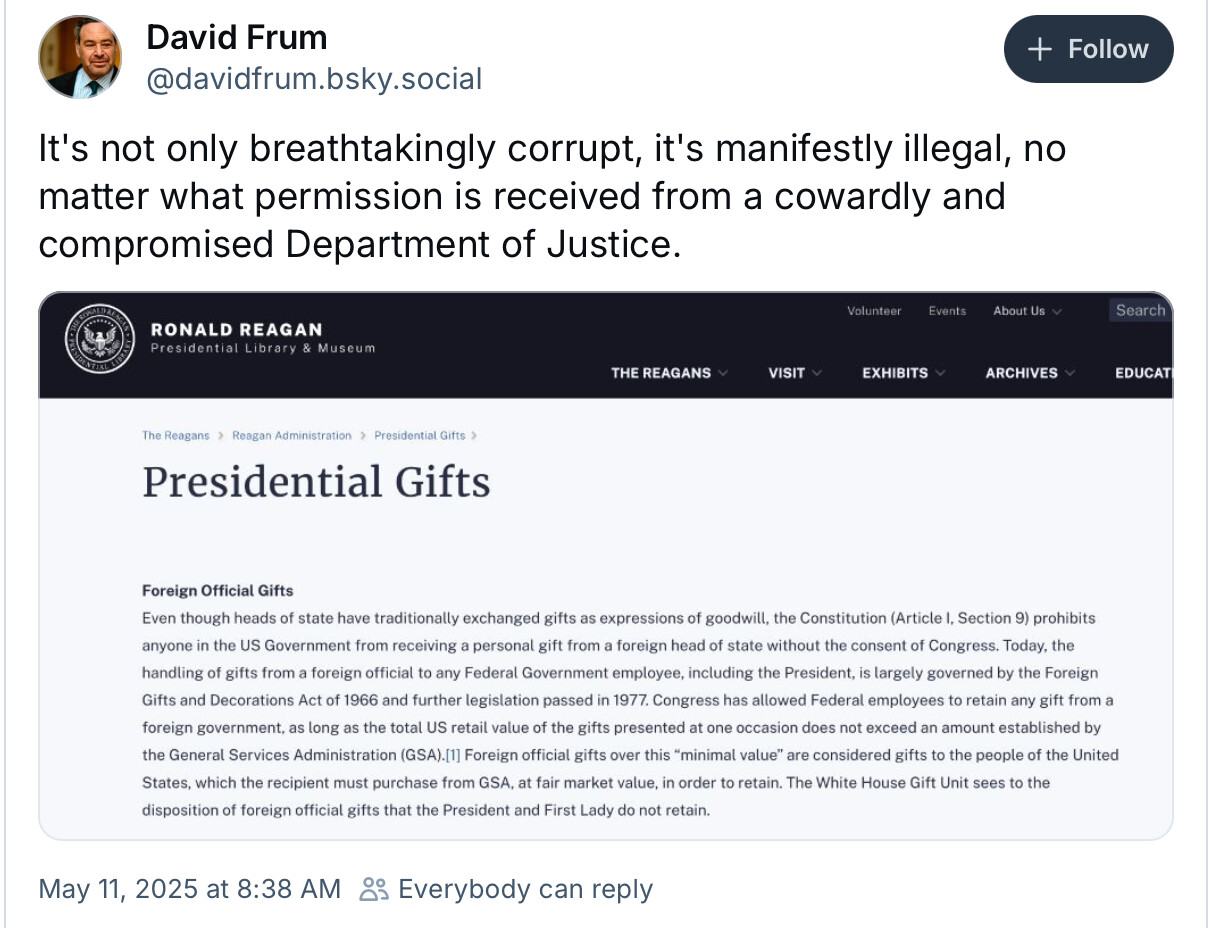This screenshot has height=928, width=1209.
Task: Open the Volunteer link
Action: [x=874, y=311]
